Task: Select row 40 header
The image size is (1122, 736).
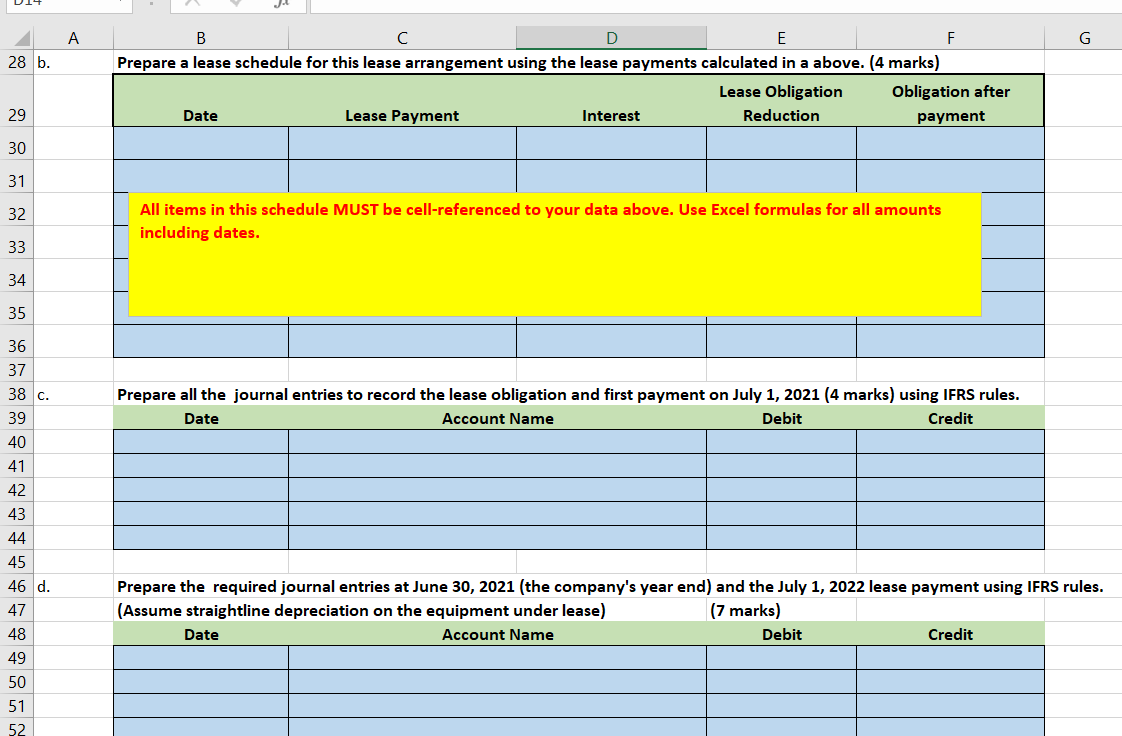Action: (17, 442)
